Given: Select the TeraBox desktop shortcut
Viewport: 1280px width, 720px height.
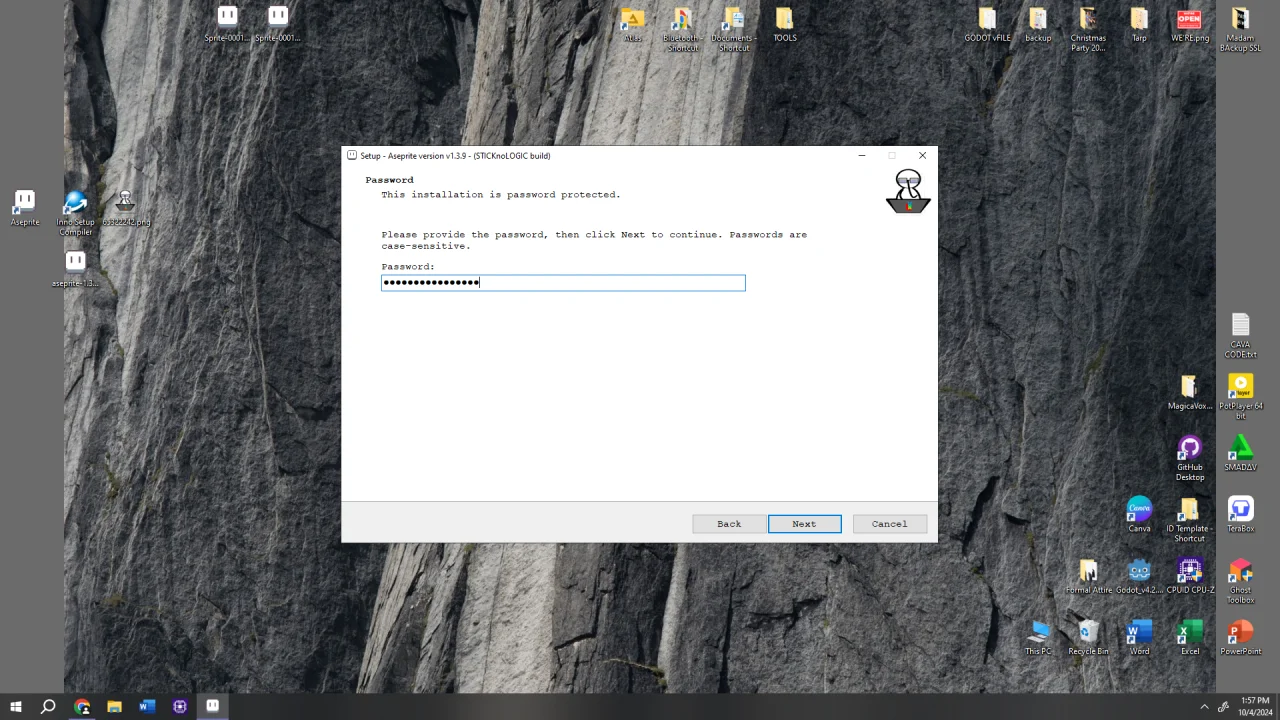Looking at the screenshot, I should [1240, 514].
